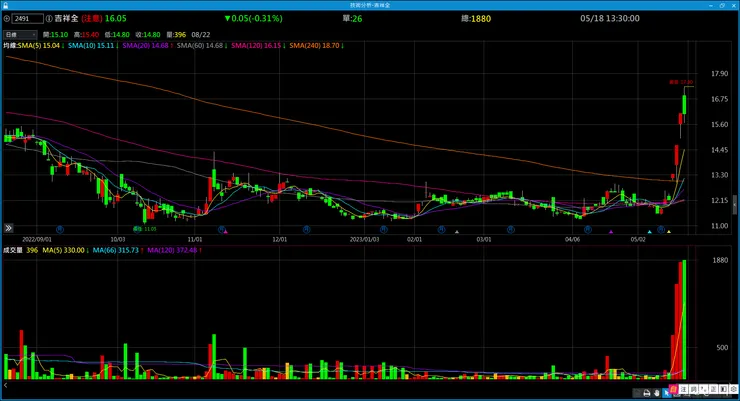Viewport: 740px width, 401px height.
Task: Click the MA(120) 372.48 volume label
Action: pyautogui.click(x=174, y=251)
